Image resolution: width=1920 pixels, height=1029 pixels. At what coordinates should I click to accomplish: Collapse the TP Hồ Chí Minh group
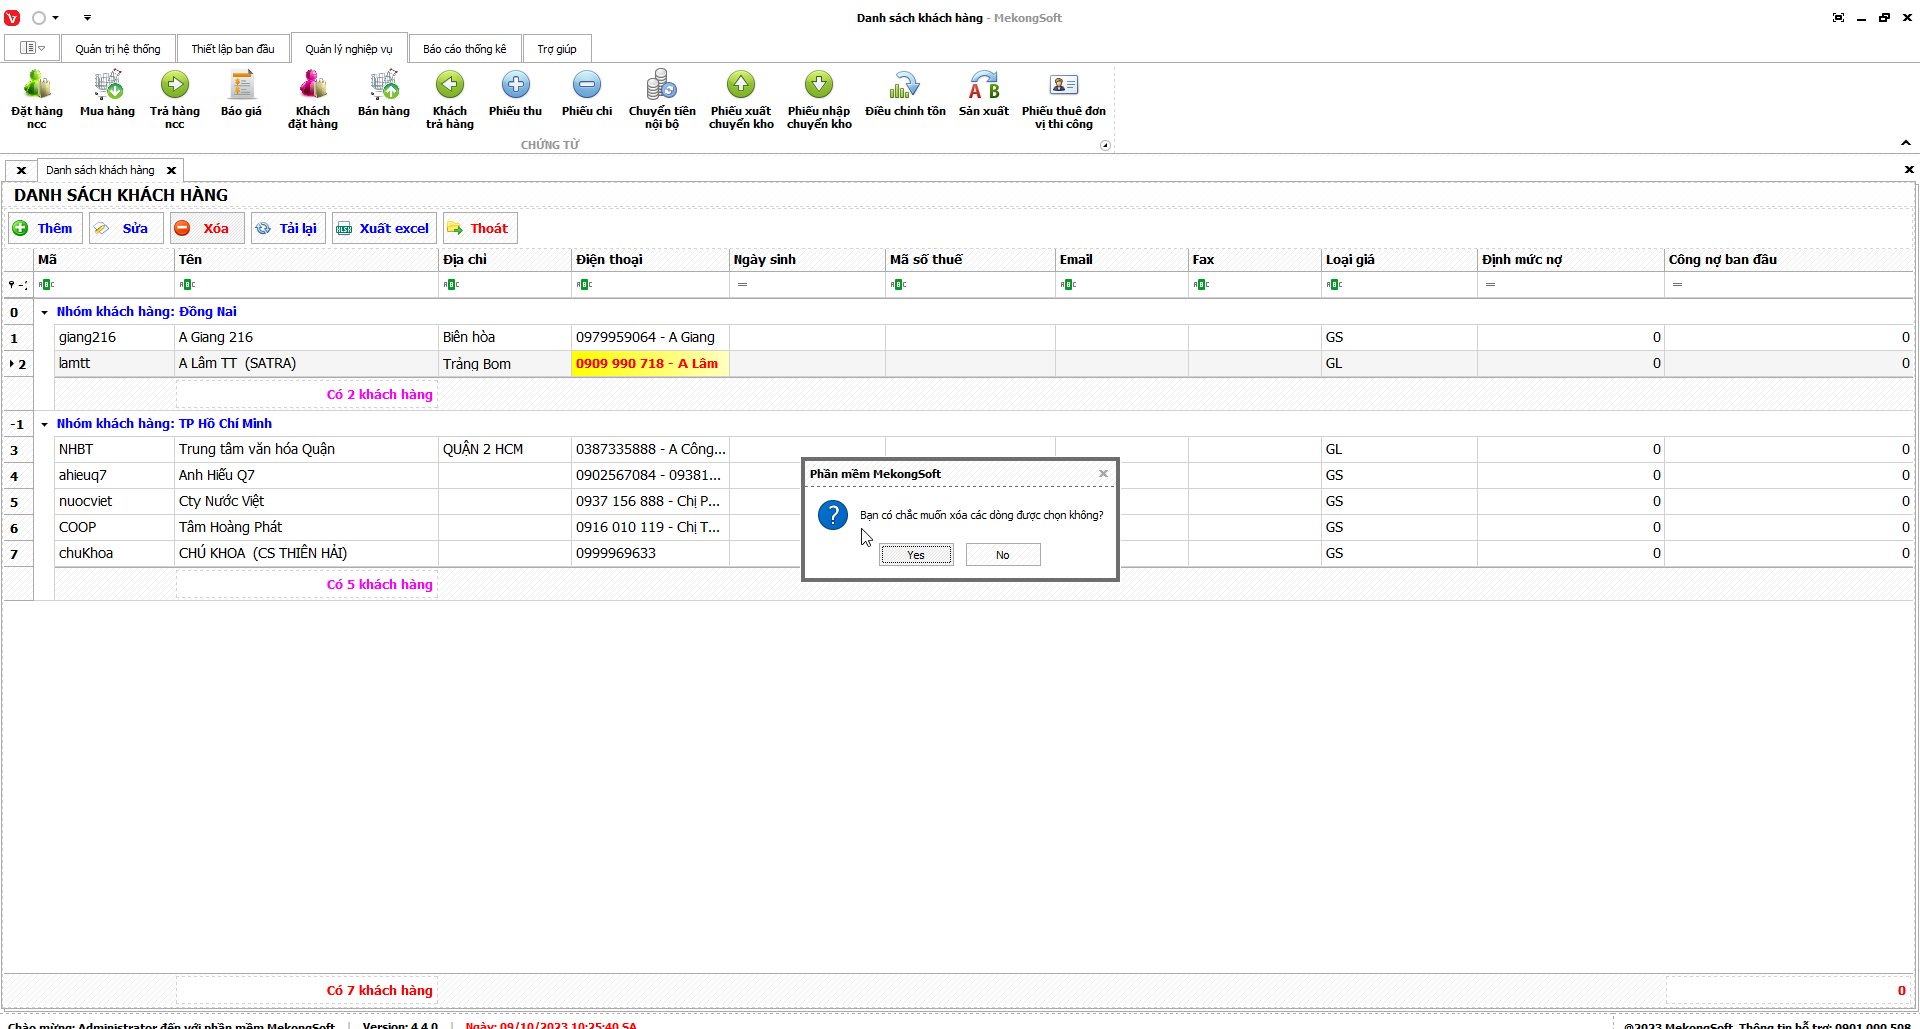(x=45, y=424)
